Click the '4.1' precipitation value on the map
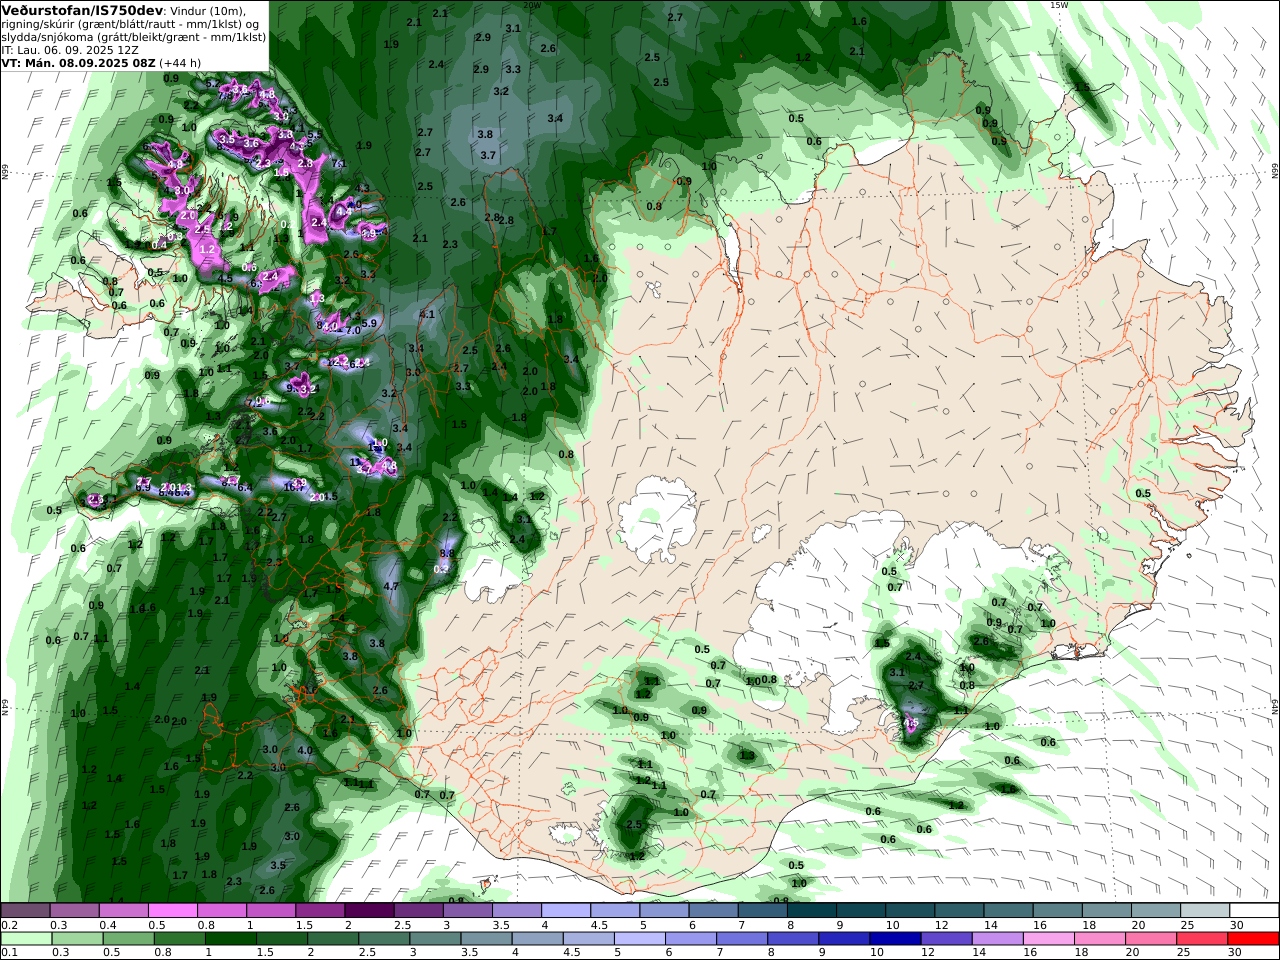This screenshot has height=960, width=1280. click(427, 314)
